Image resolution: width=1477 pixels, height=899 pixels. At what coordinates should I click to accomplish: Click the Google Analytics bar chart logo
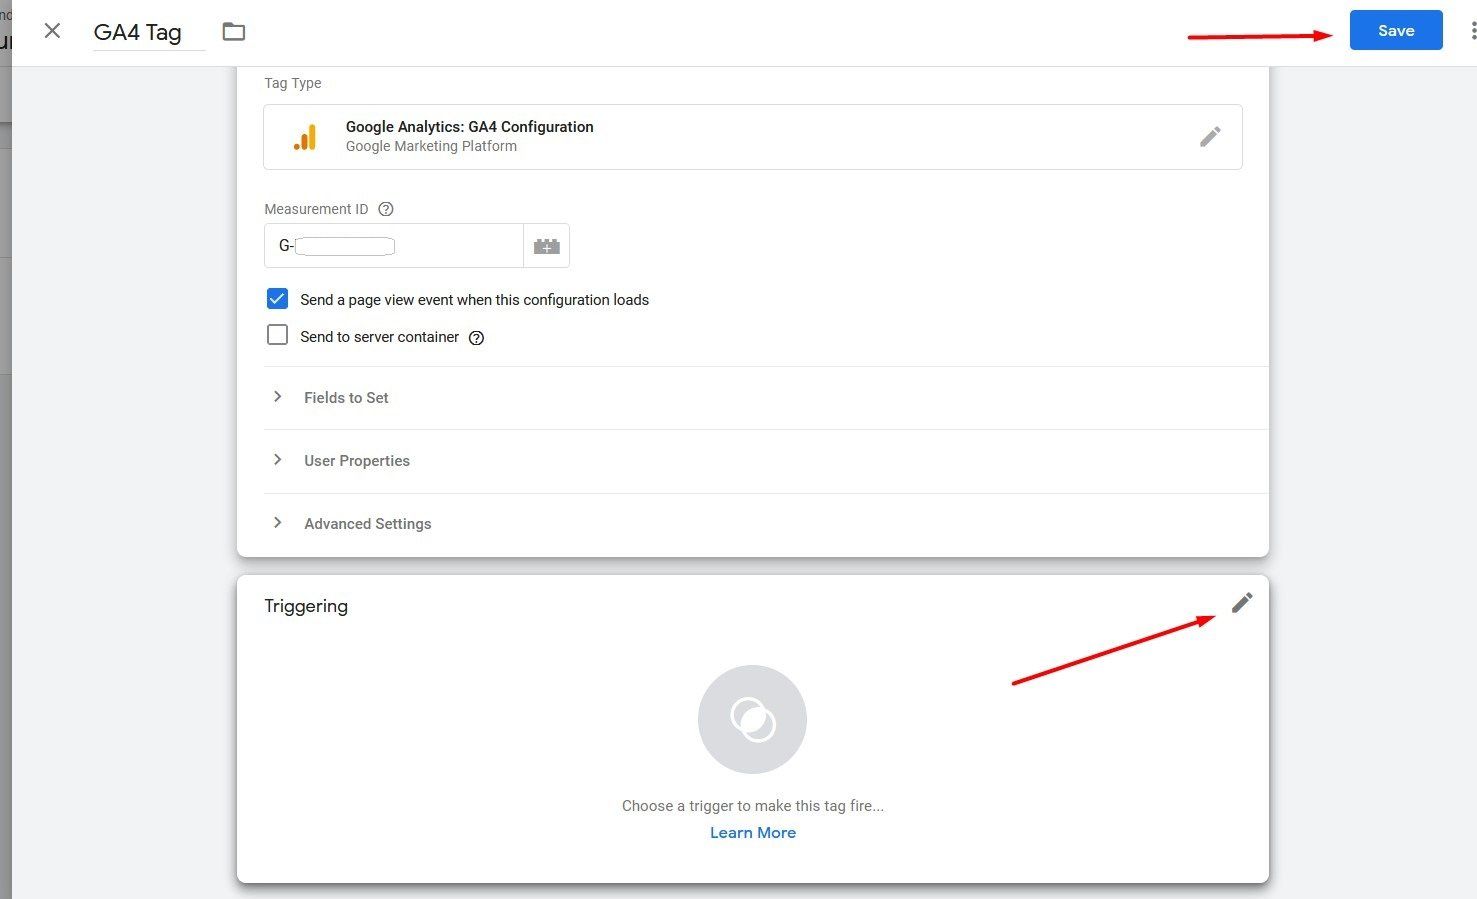(305, 137)
